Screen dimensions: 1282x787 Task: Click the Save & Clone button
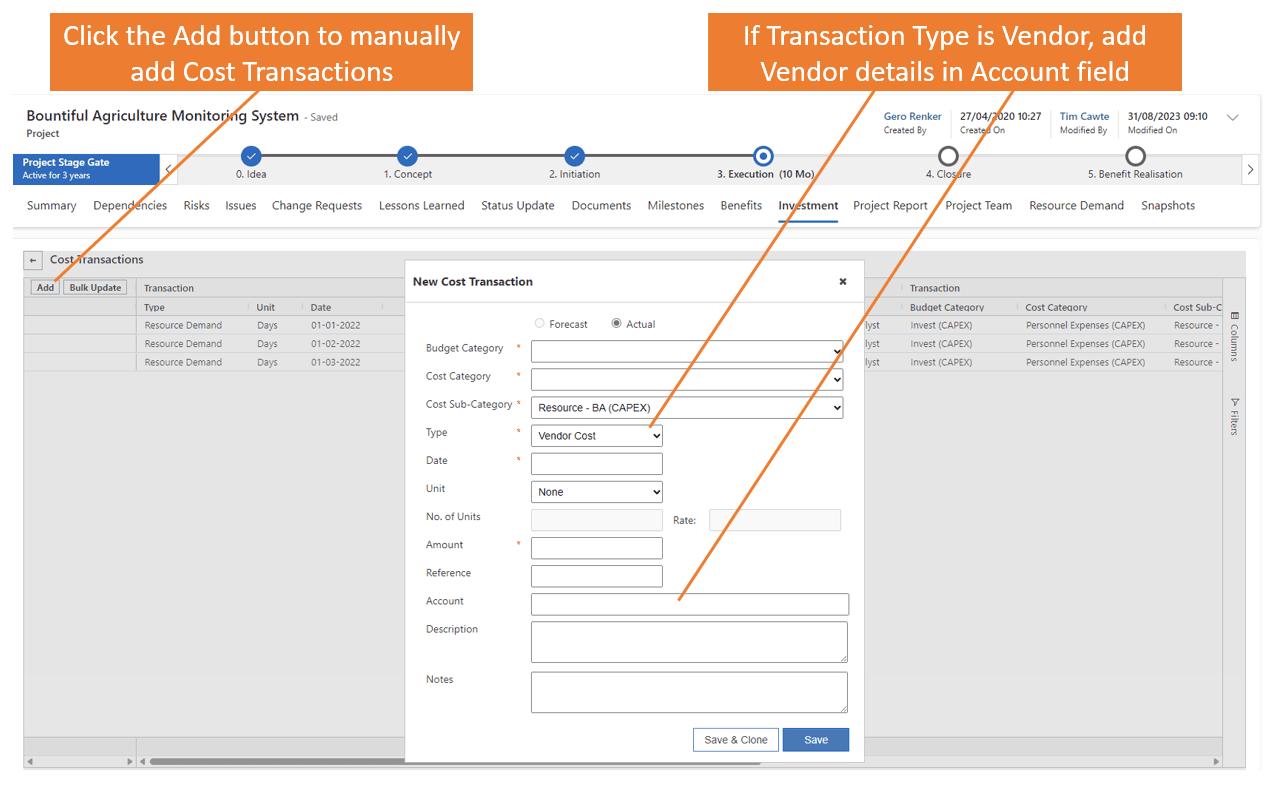coord(735,740)
